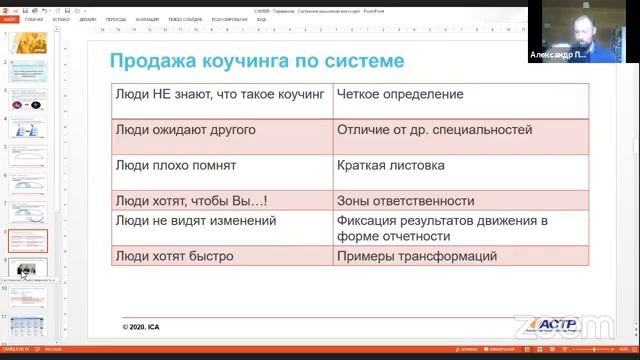Click cell 'Люди не видят изменений'

pos(222,228)
